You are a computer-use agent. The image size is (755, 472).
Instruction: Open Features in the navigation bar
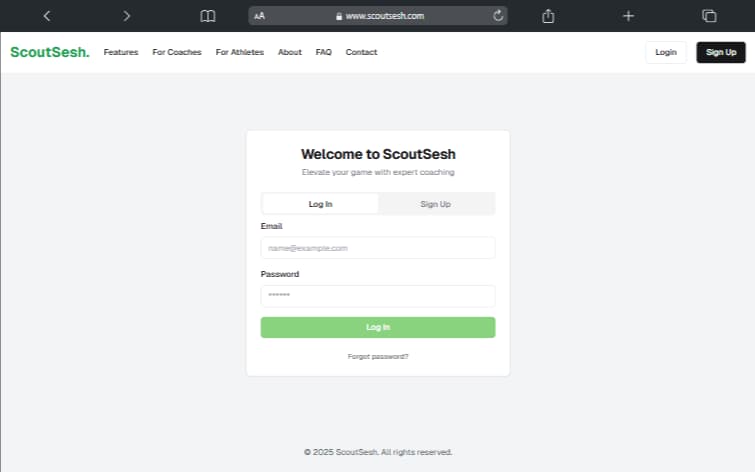coord(121,52)
